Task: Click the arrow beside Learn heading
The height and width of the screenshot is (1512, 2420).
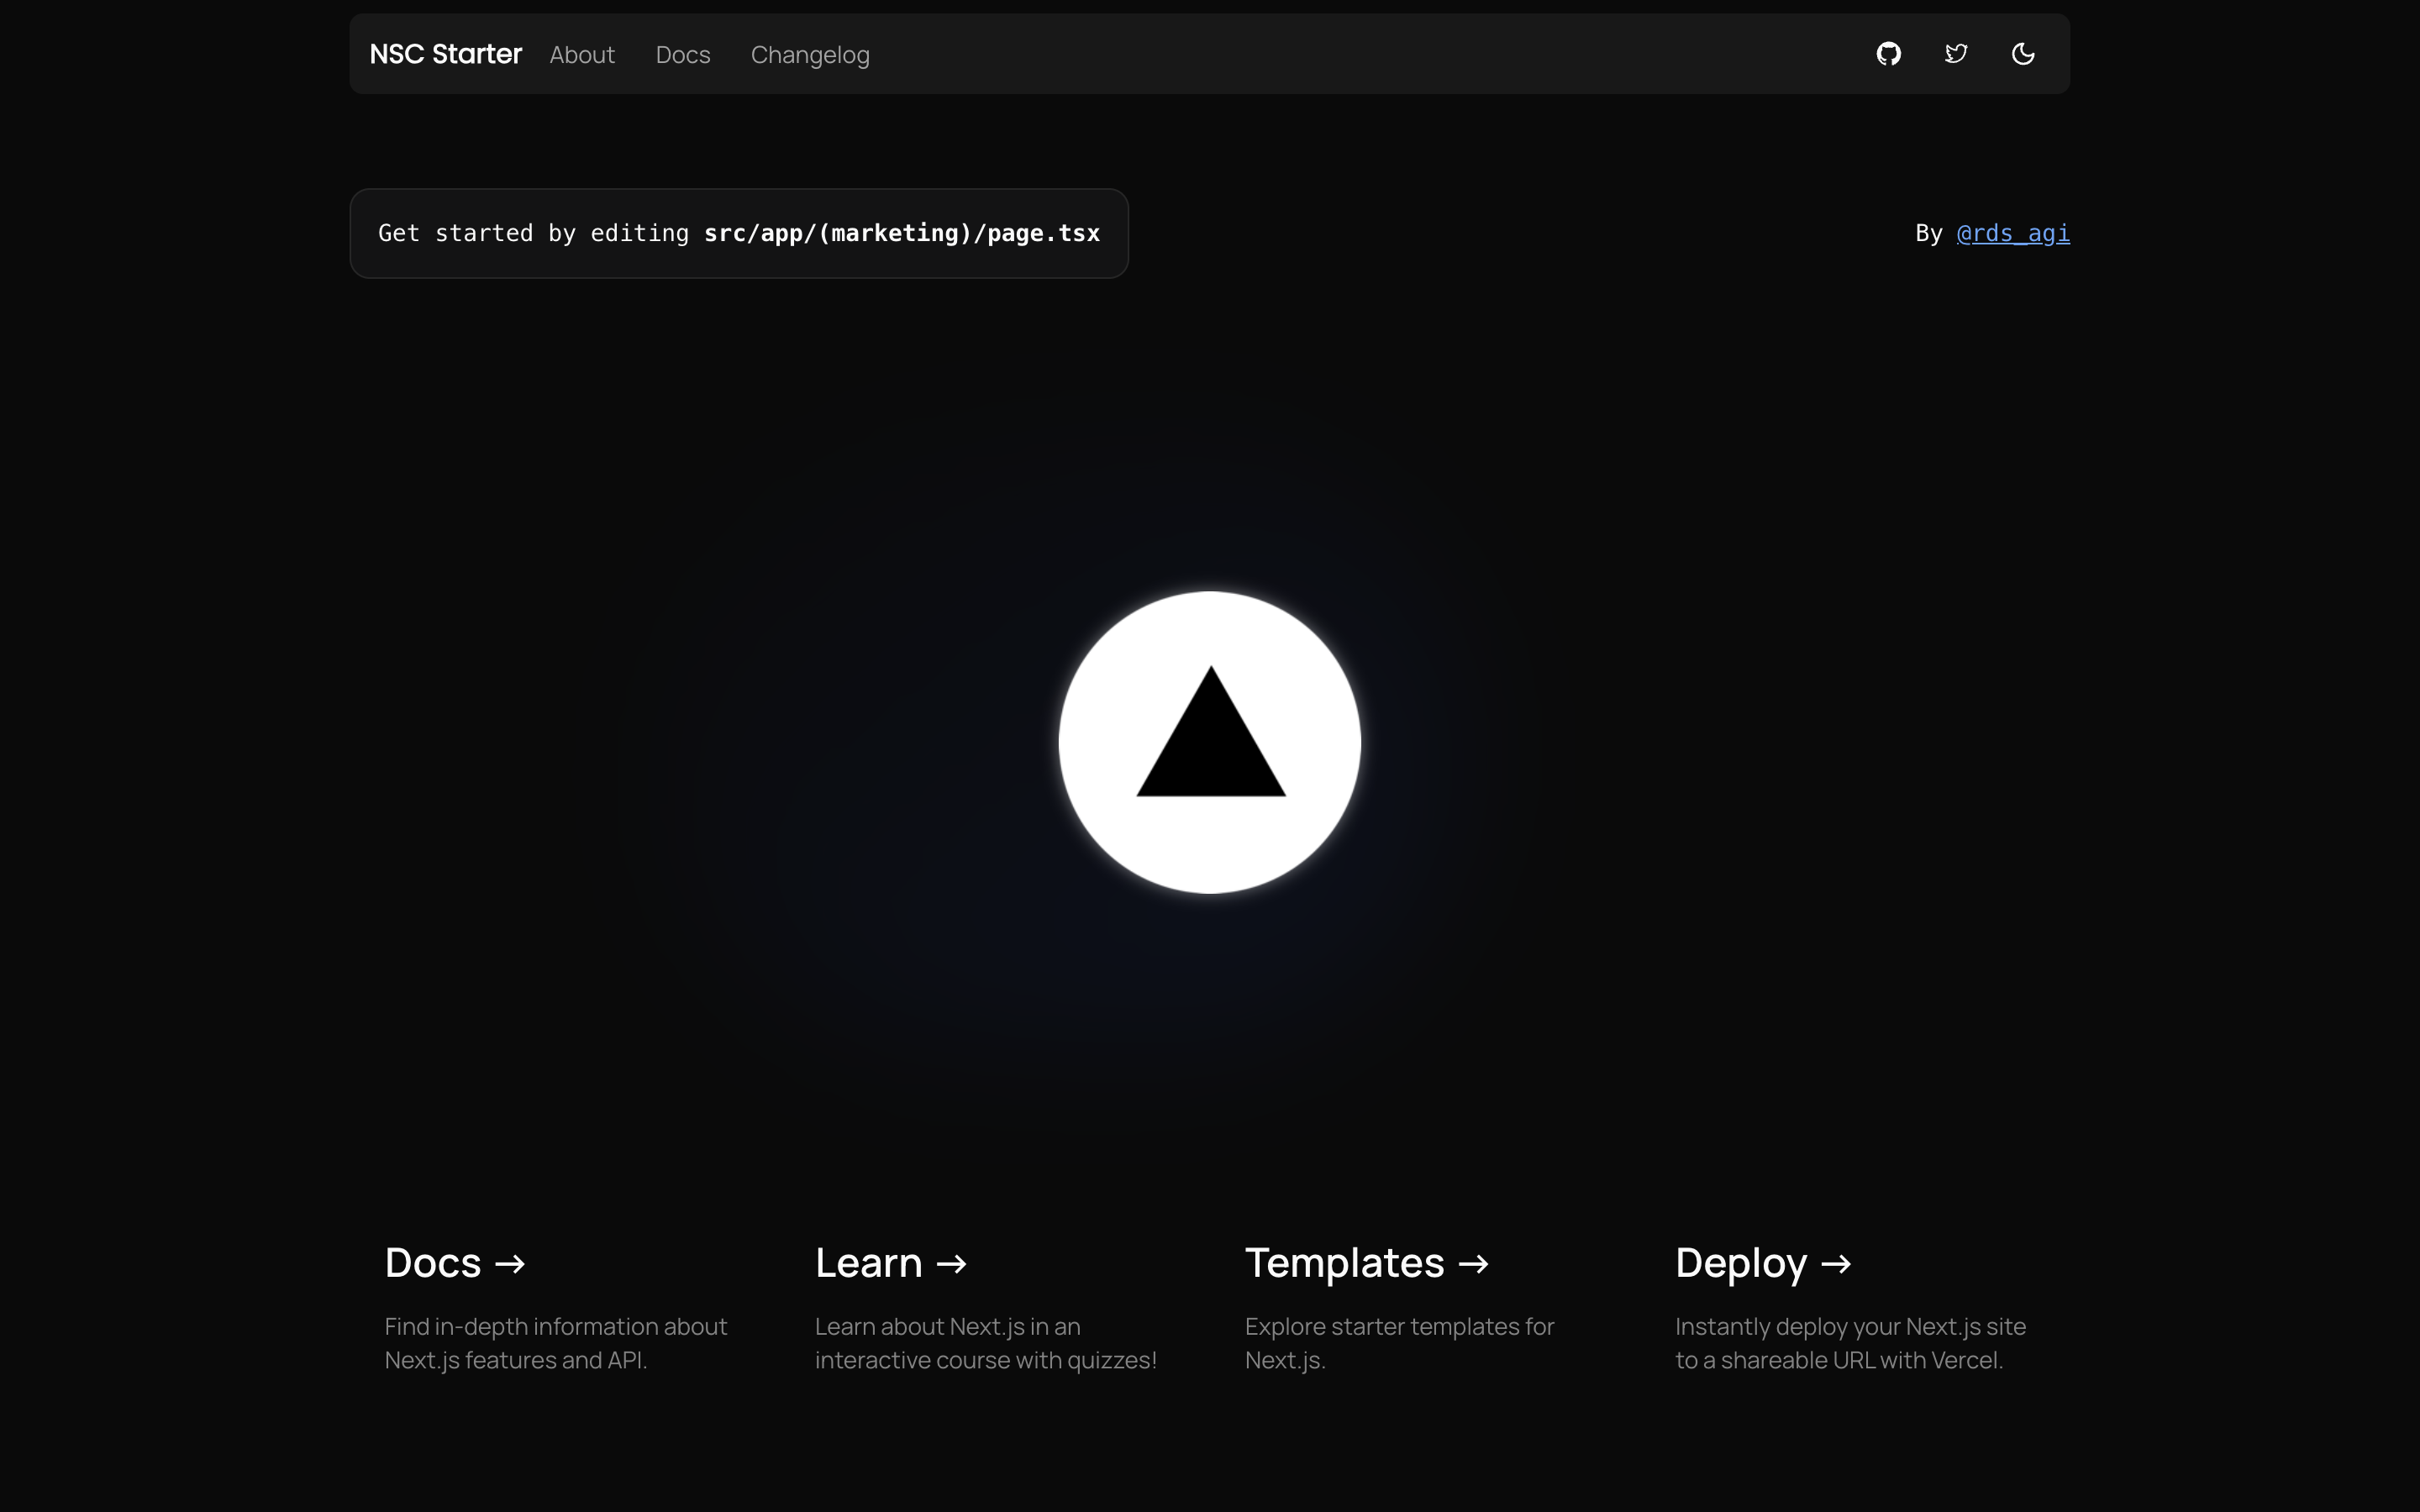Action: click(951, 1264)
